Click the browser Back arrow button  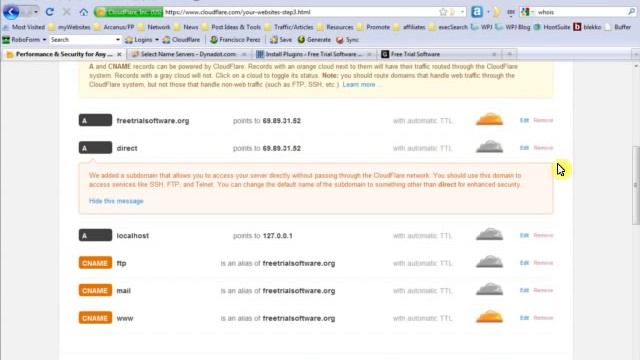click(x=11, y=12)
